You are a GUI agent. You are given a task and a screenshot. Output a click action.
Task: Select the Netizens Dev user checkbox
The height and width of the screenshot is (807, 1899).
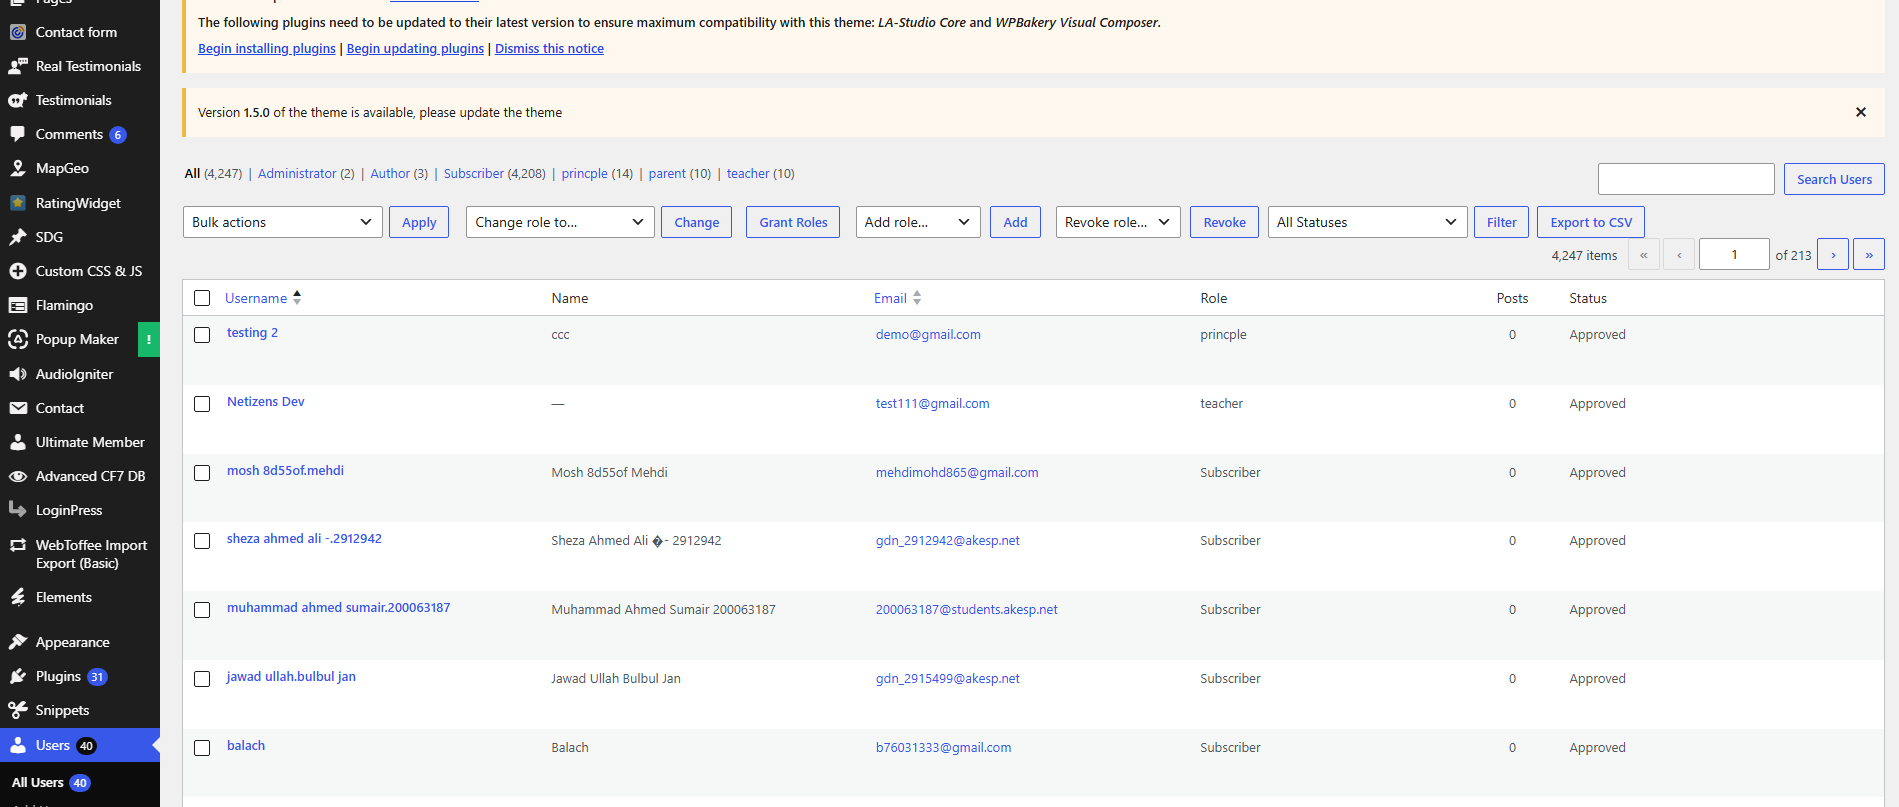pyautogui.click(x=202, y=404)
